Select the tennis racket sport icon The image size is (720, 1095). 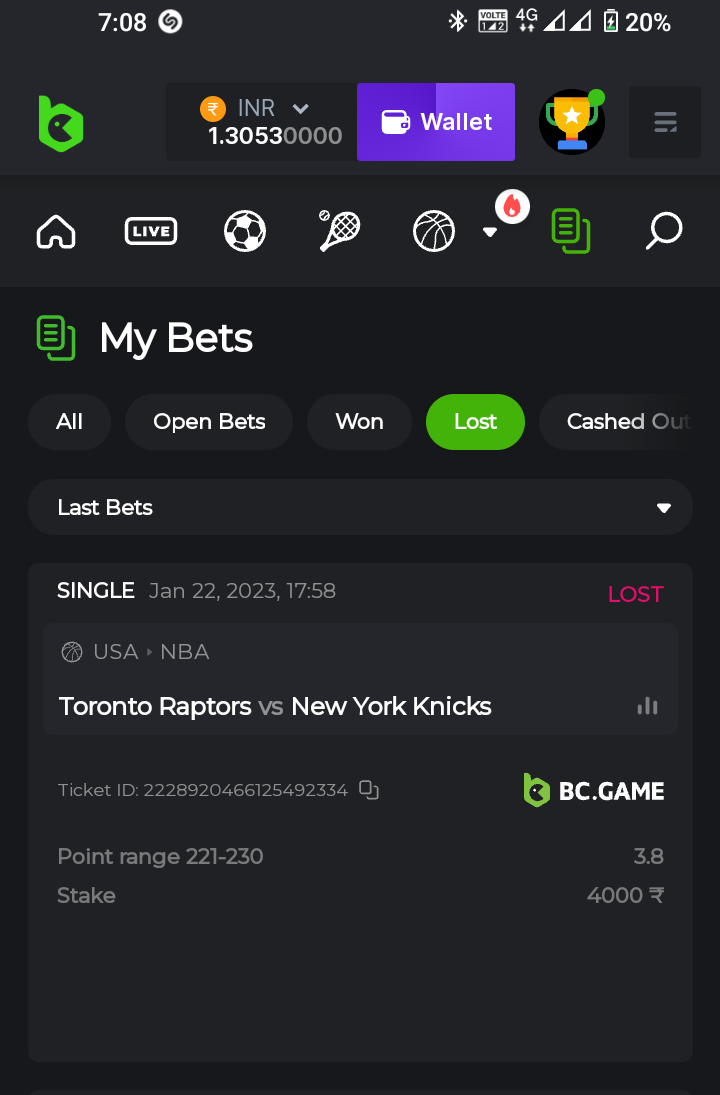click(x=339, y=232)
